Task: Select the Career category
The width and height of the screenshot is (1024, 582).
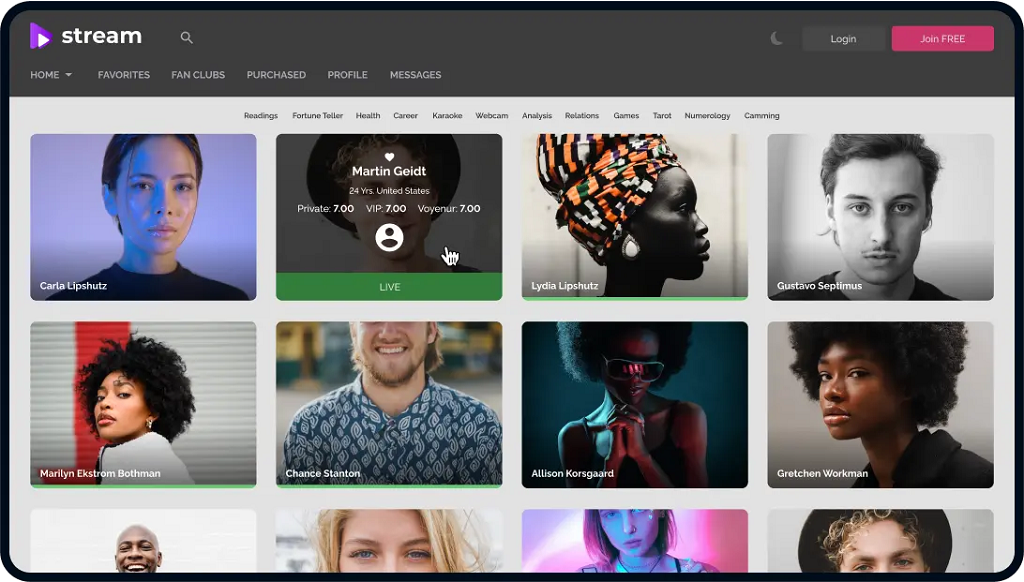Action: (405, 116)
